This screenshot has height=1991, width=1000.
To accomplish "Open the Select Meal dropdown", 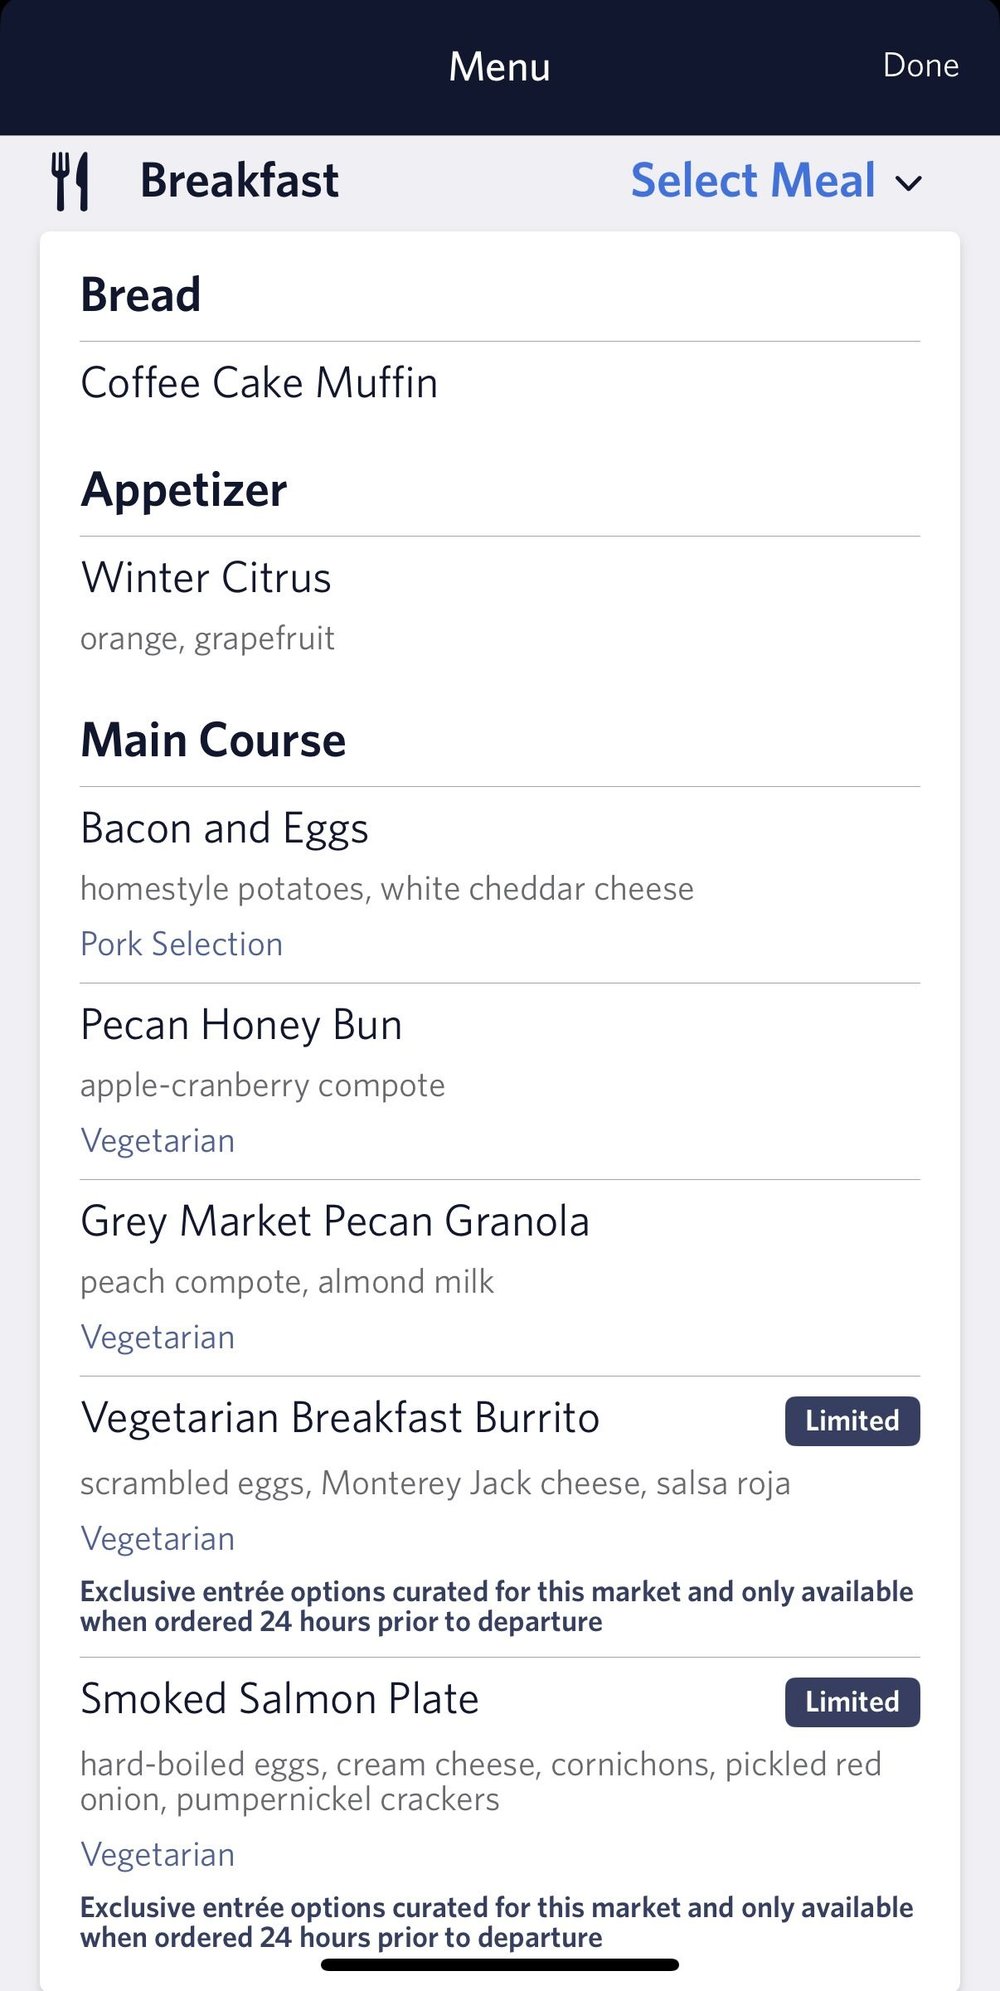I will pos(753,181).
